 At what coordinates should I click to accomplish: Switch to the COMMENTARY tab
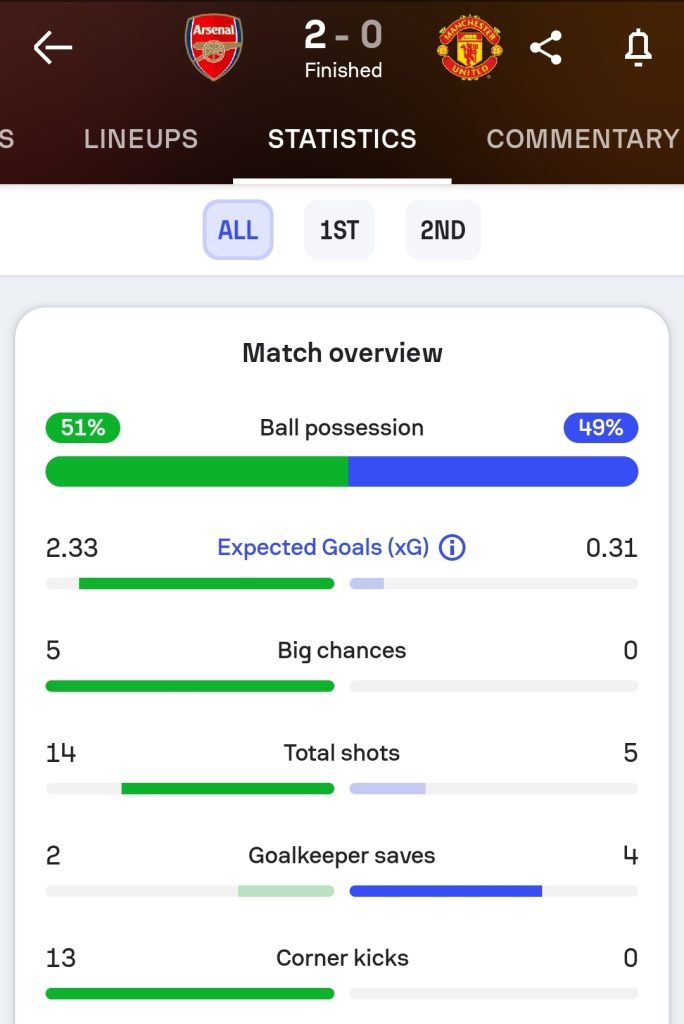point(583,139)
